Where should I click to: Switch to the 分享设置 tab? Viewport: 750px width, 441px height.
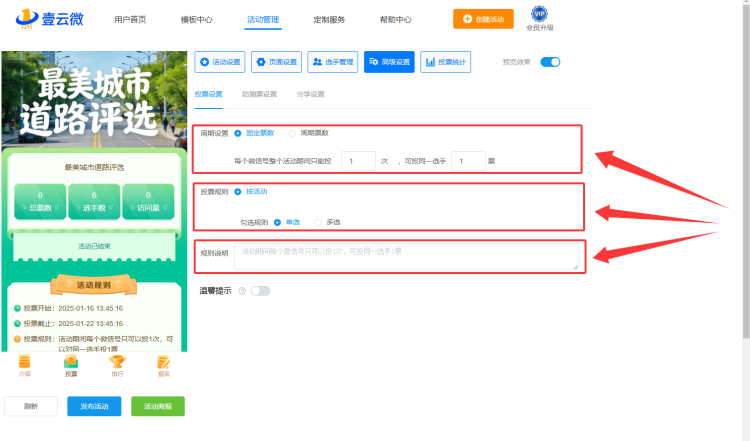pos(310,94)
